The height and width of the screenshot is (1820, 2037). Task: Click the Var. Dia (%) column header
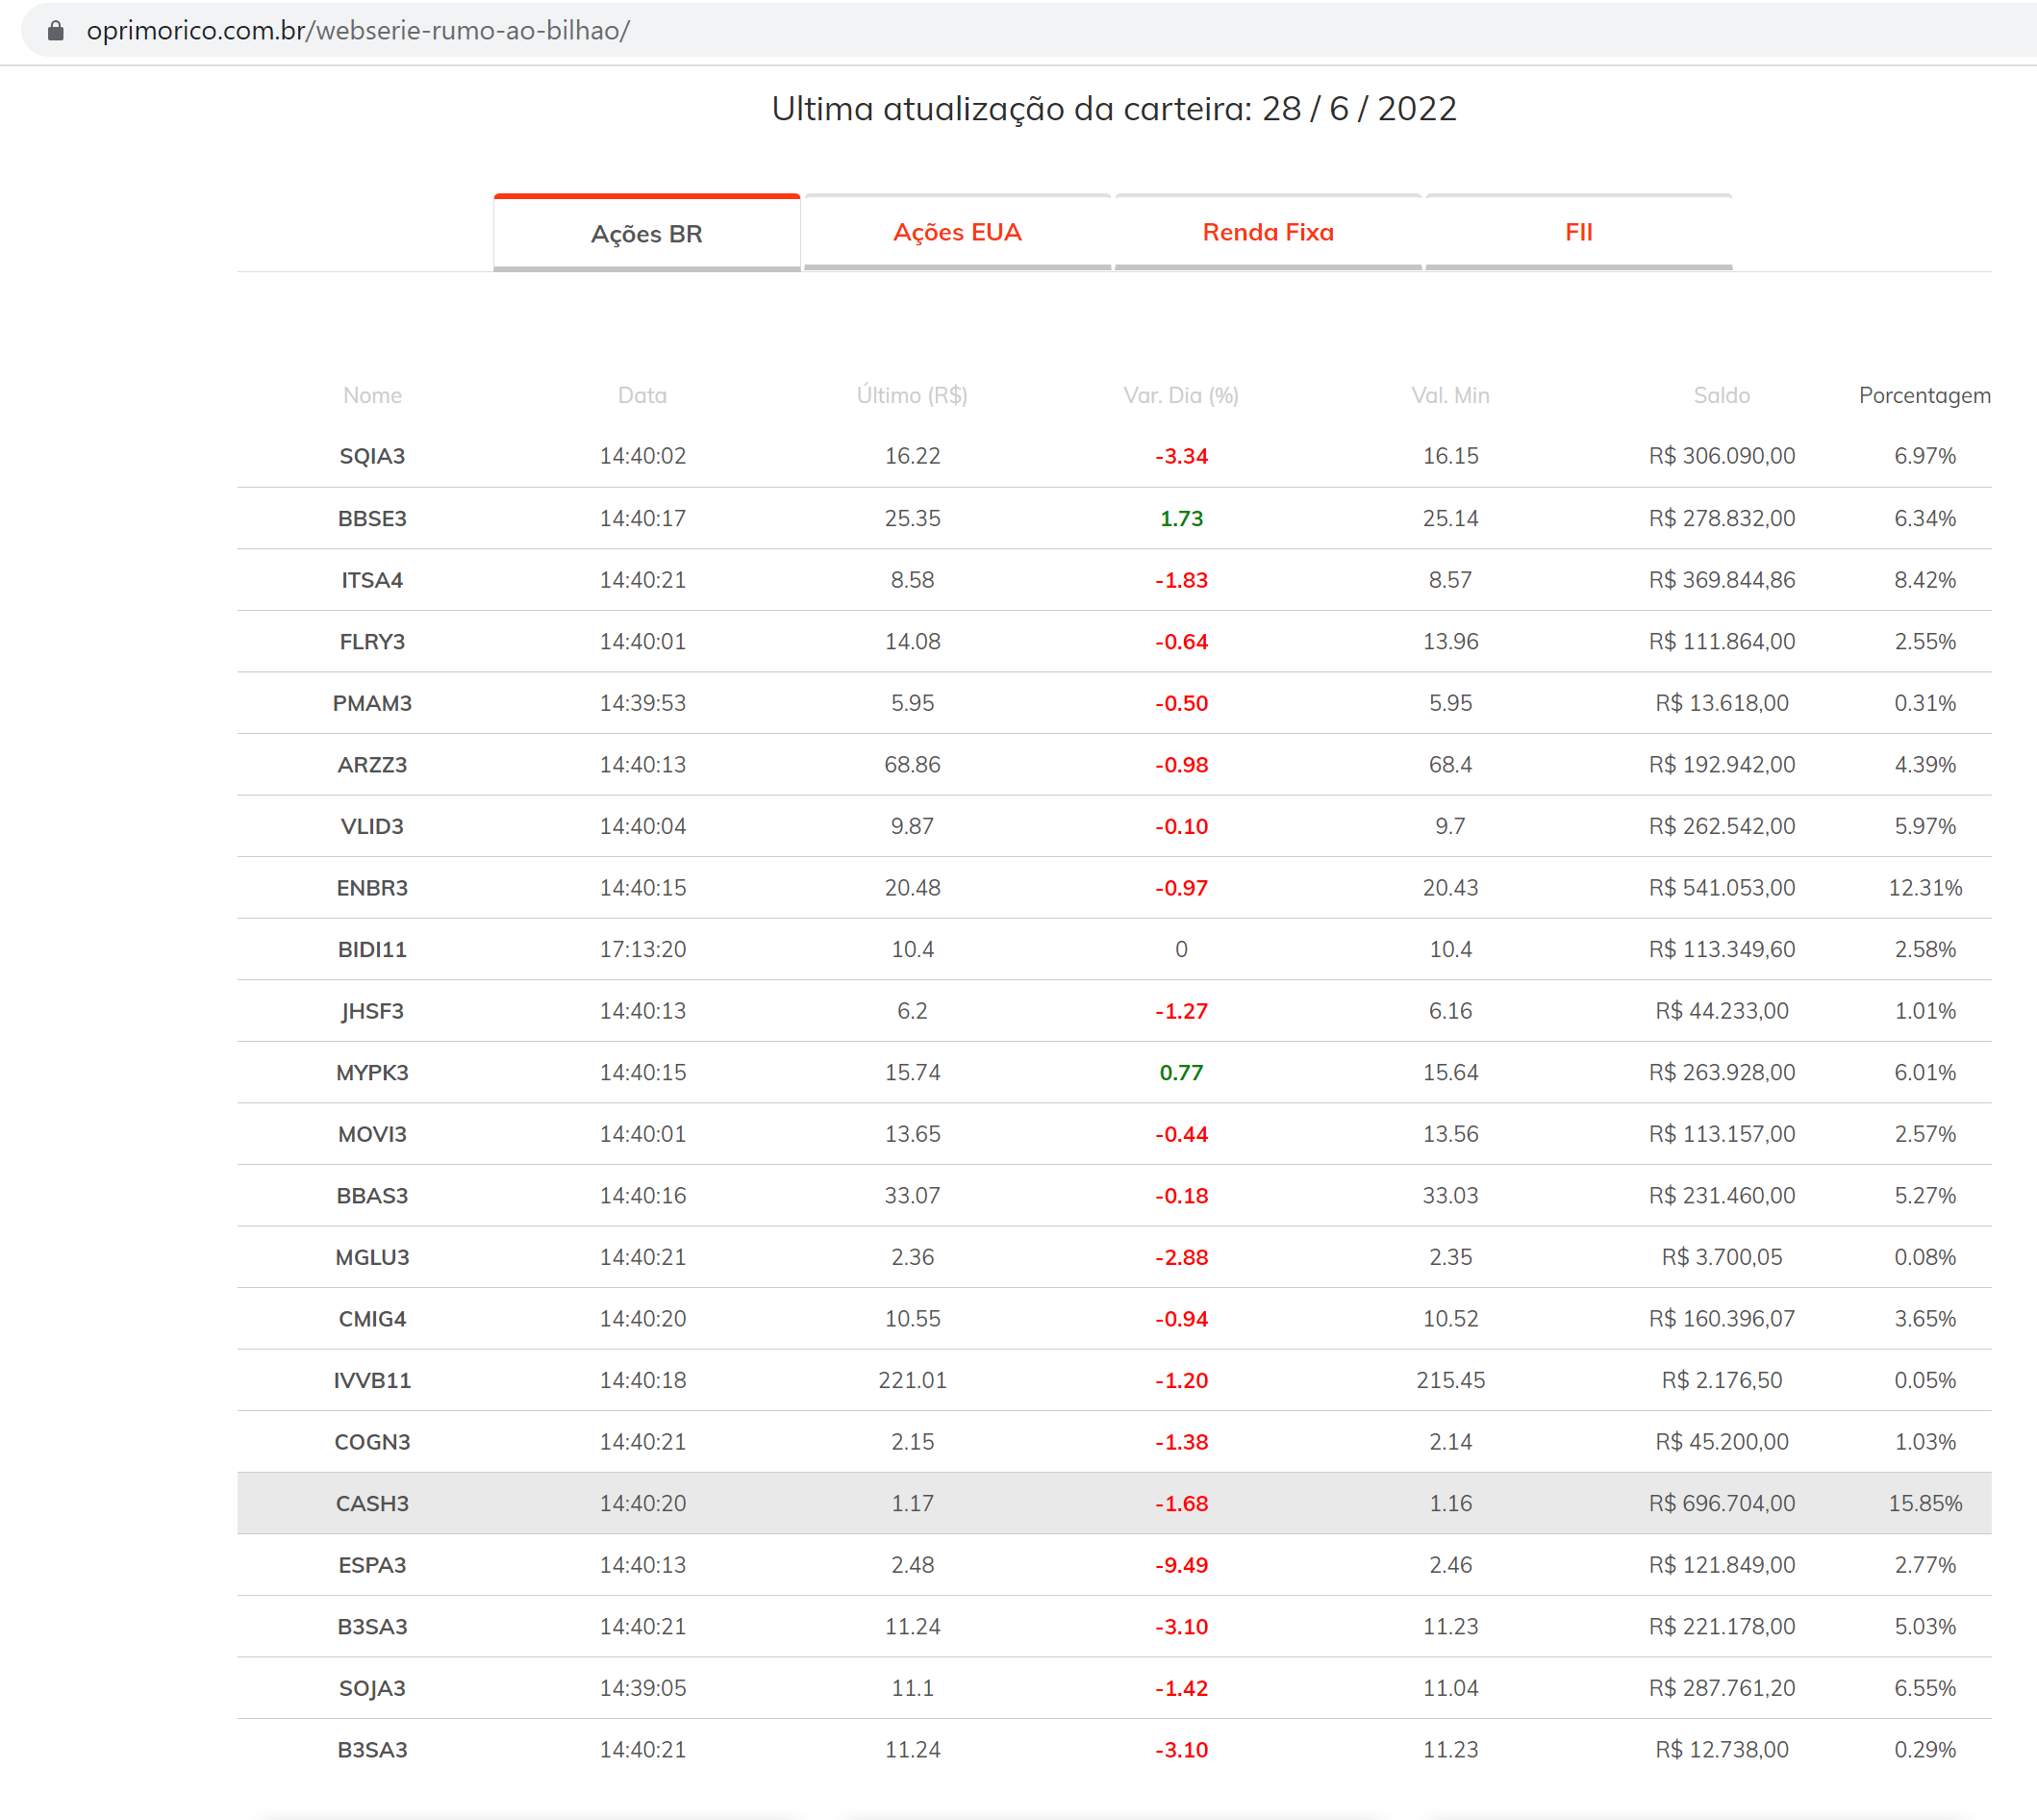(1180, 395)
